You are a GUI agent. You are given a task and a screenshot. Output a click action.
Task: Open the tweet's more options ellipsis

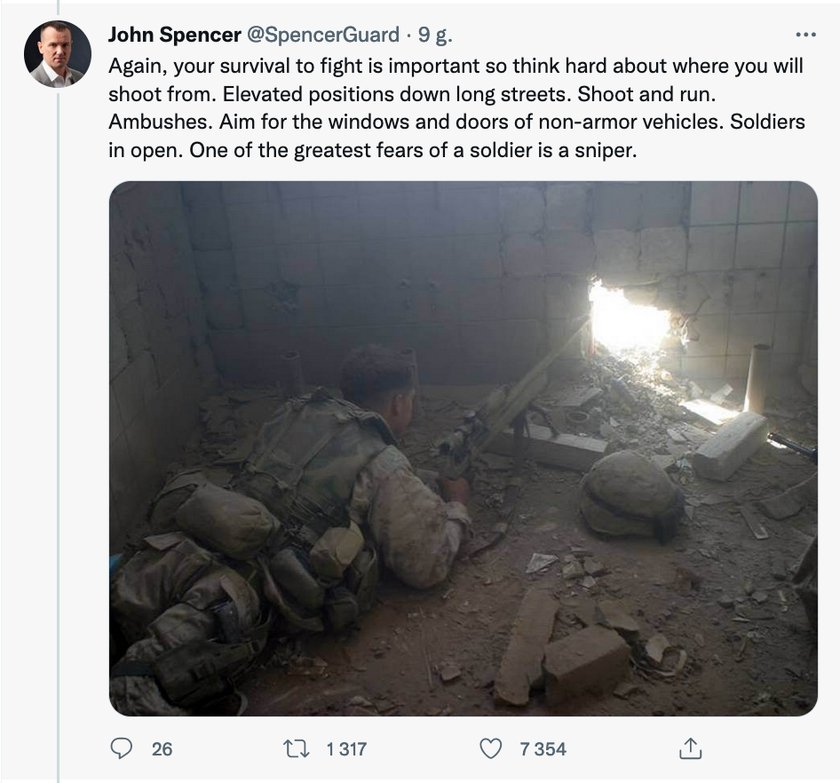[x=805, y=35]
